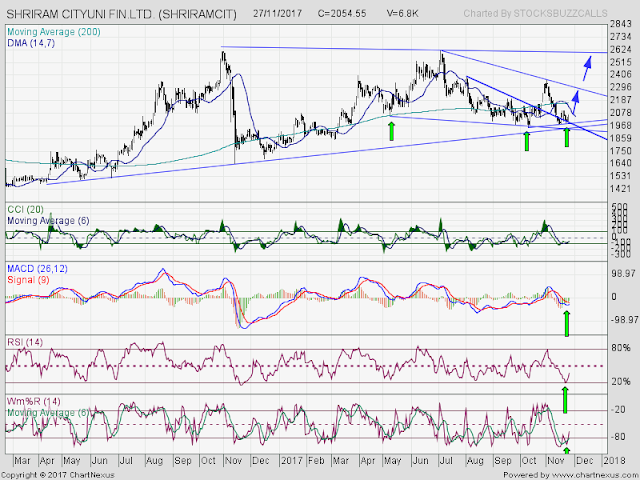Image resolution: width=640 pixels, height=480 pixels.
Task: Click the 0 label on the MACD axis
Action: (x=614, y=297)
